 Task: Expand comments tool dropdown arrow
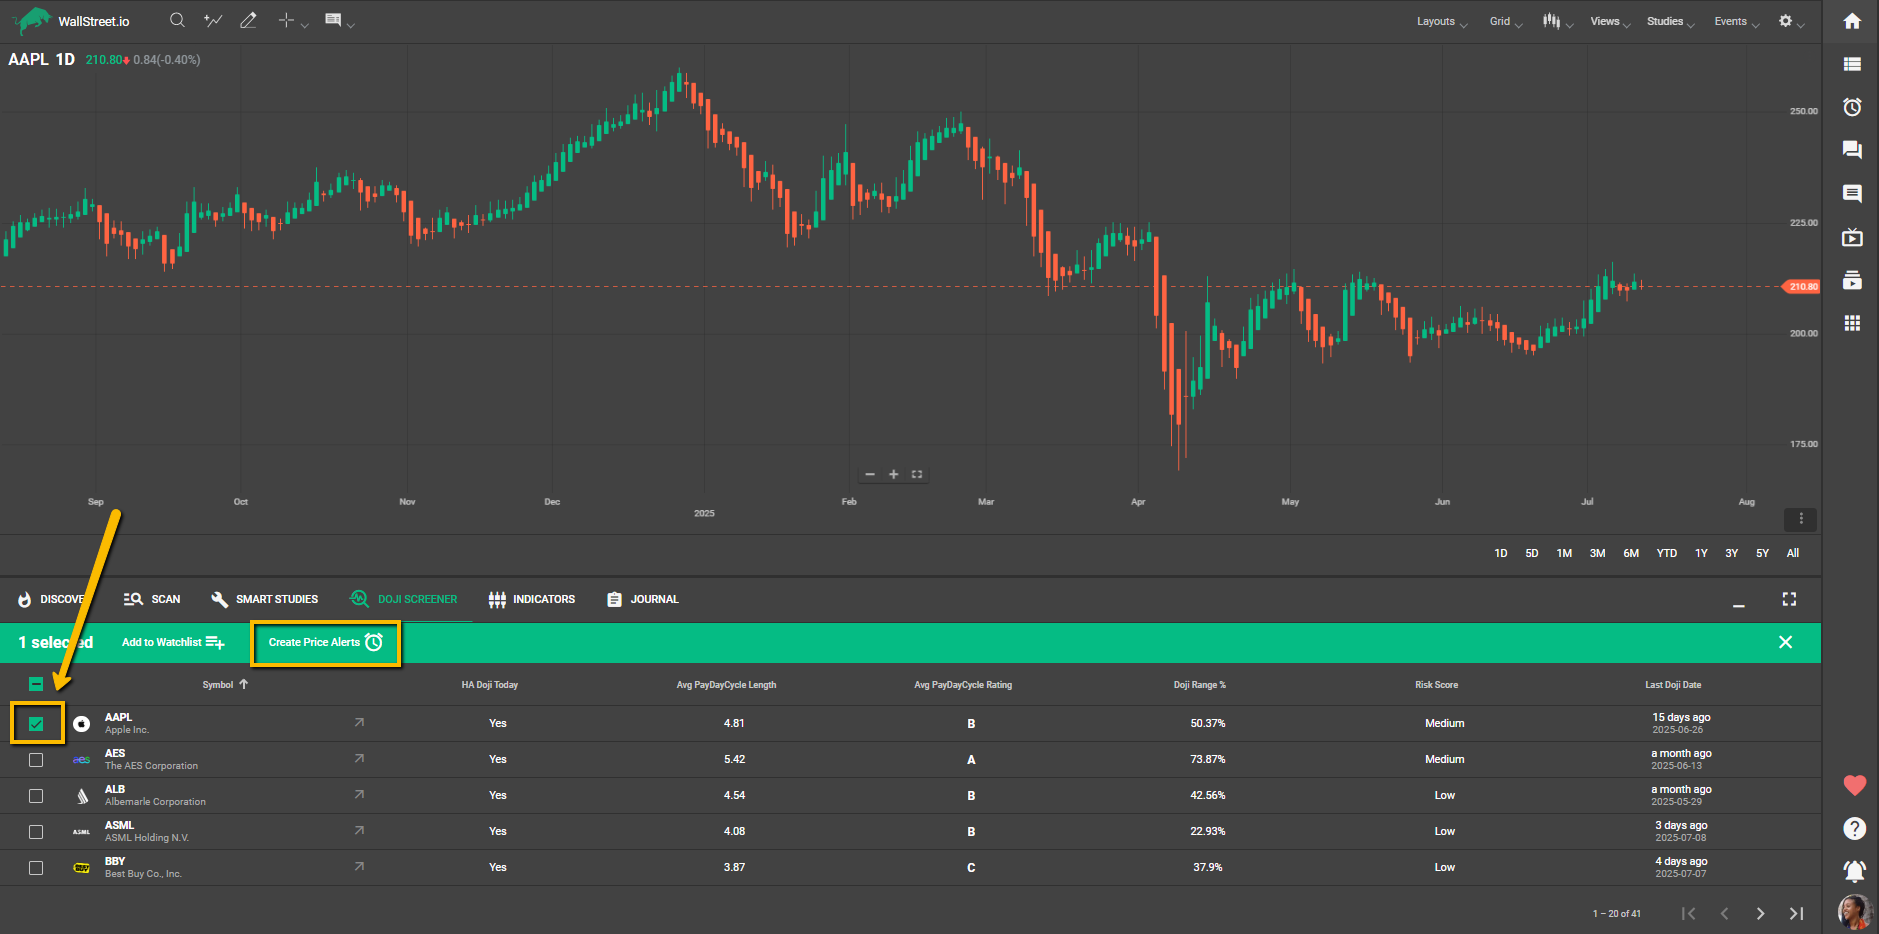point(350,24)
